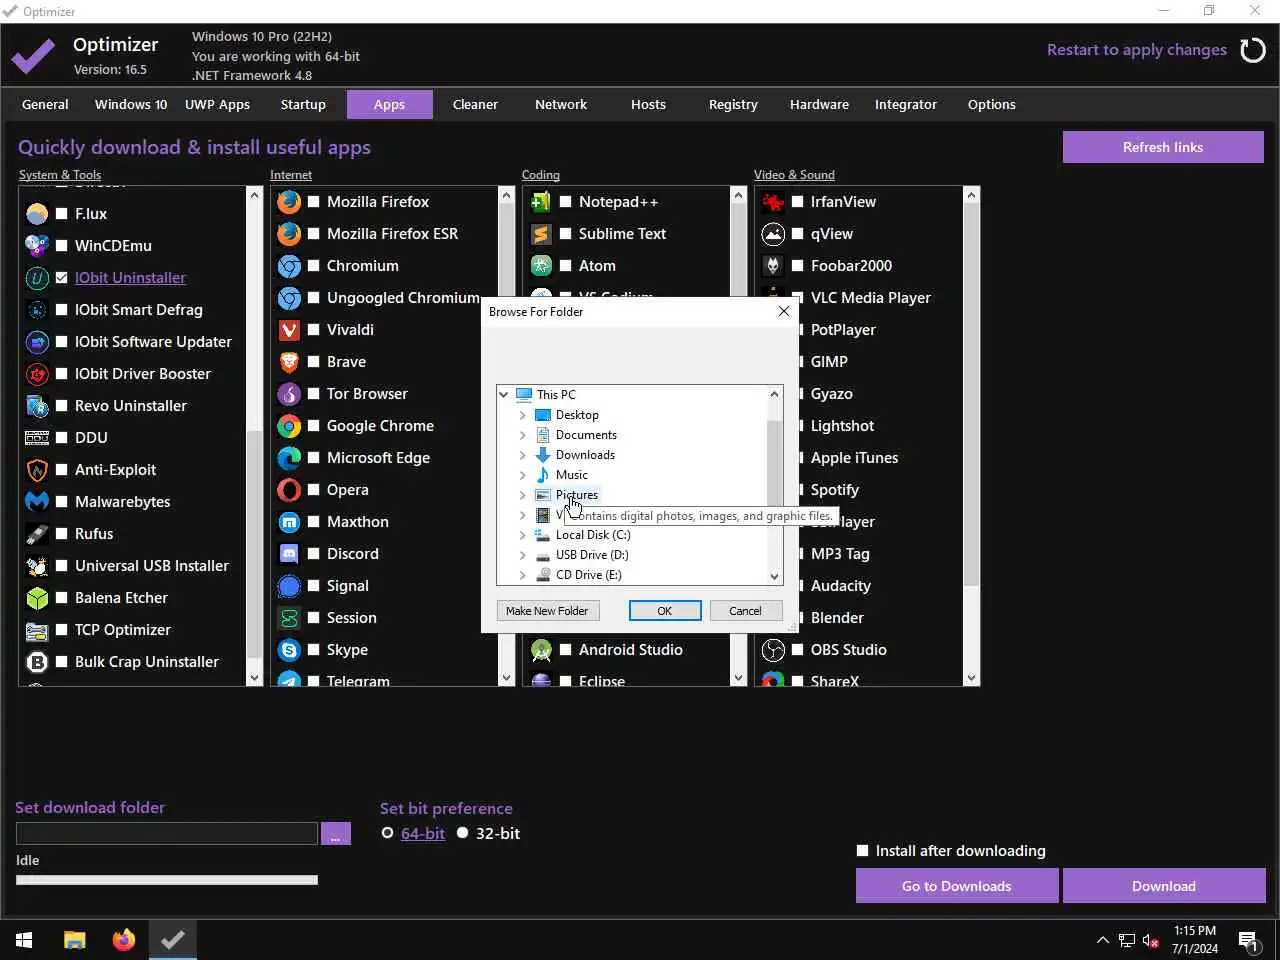Click the F.lux app icon
The height and width of the screenshot is (960, 1280).
[37, 214]
